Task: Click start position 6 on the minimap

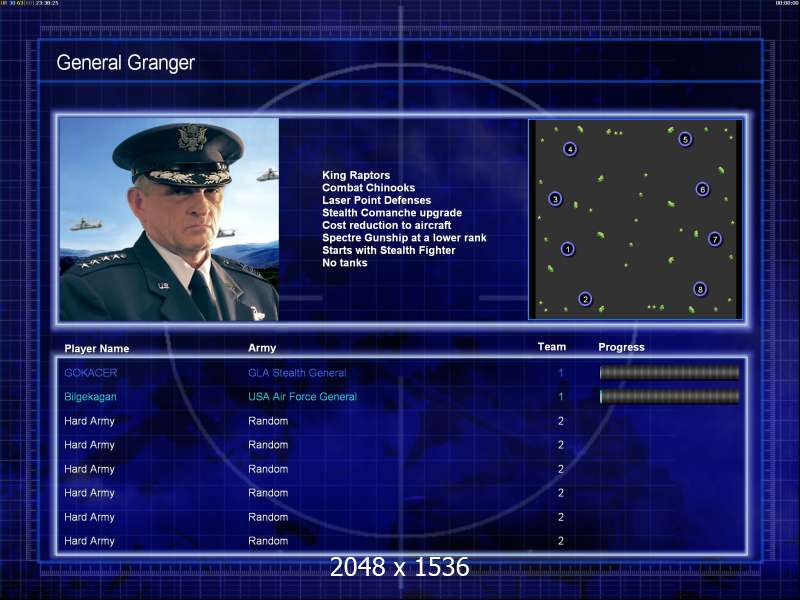Action: [x=703, y=189]
